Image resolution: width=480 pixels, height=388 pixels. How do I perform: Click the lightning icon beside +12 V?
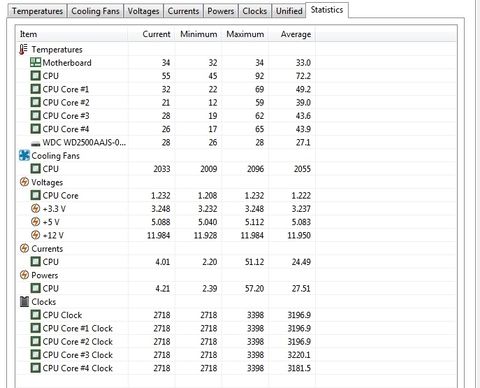[x=35, y=235]
